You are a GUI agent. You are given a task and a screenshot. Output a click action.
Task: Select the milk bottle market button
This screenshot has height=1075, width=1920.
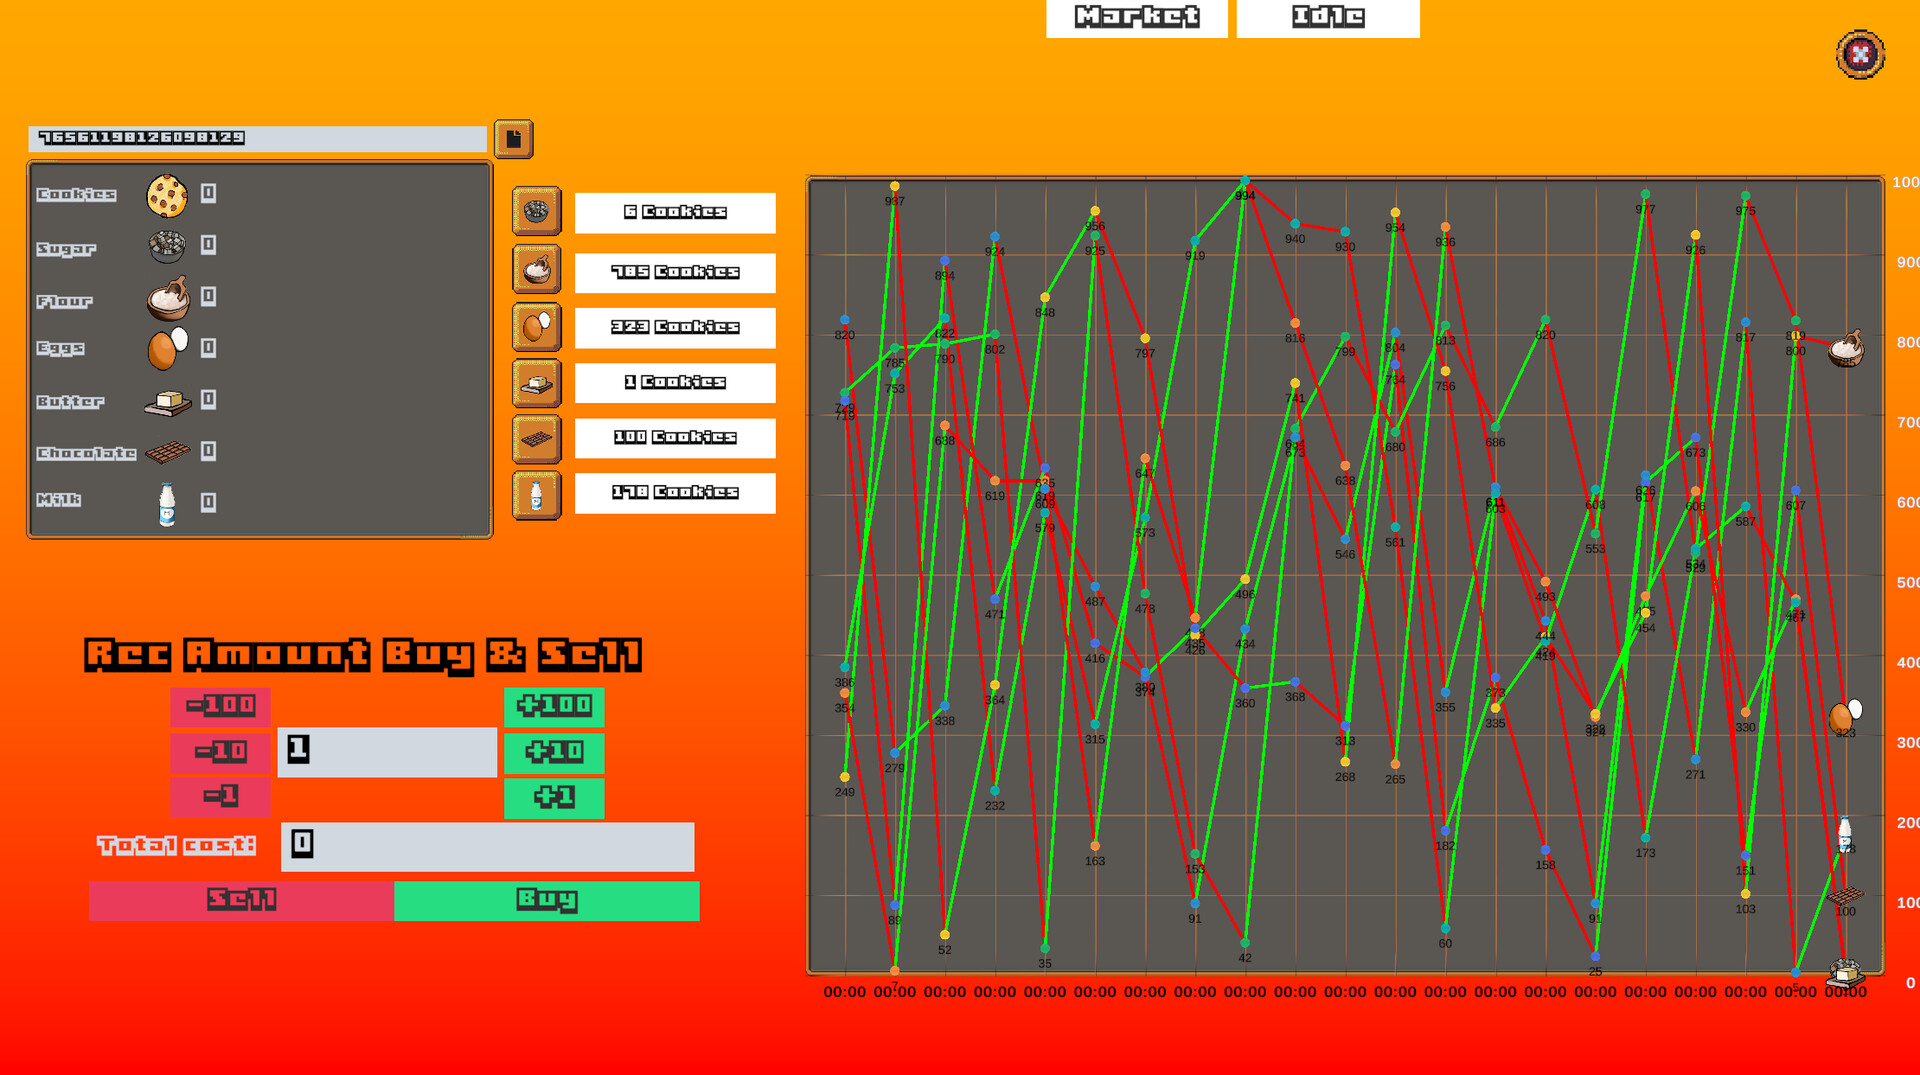(x=536, y=495)
